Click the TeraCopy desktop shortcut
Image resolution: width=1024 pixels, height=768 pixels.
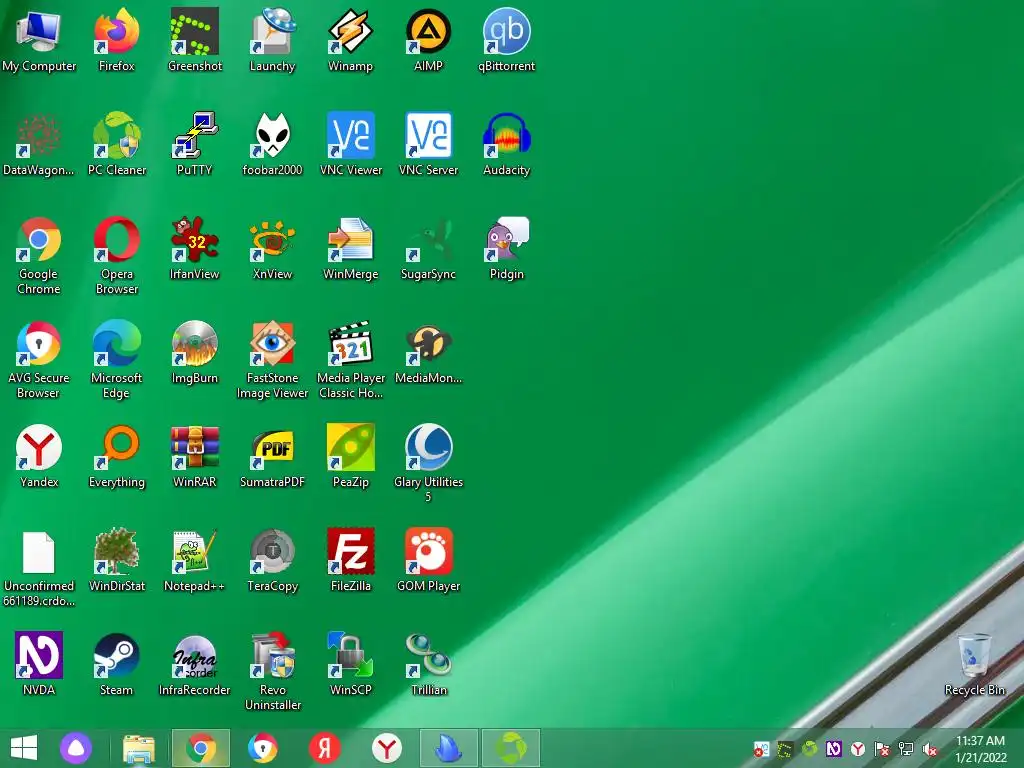(272, 560)
